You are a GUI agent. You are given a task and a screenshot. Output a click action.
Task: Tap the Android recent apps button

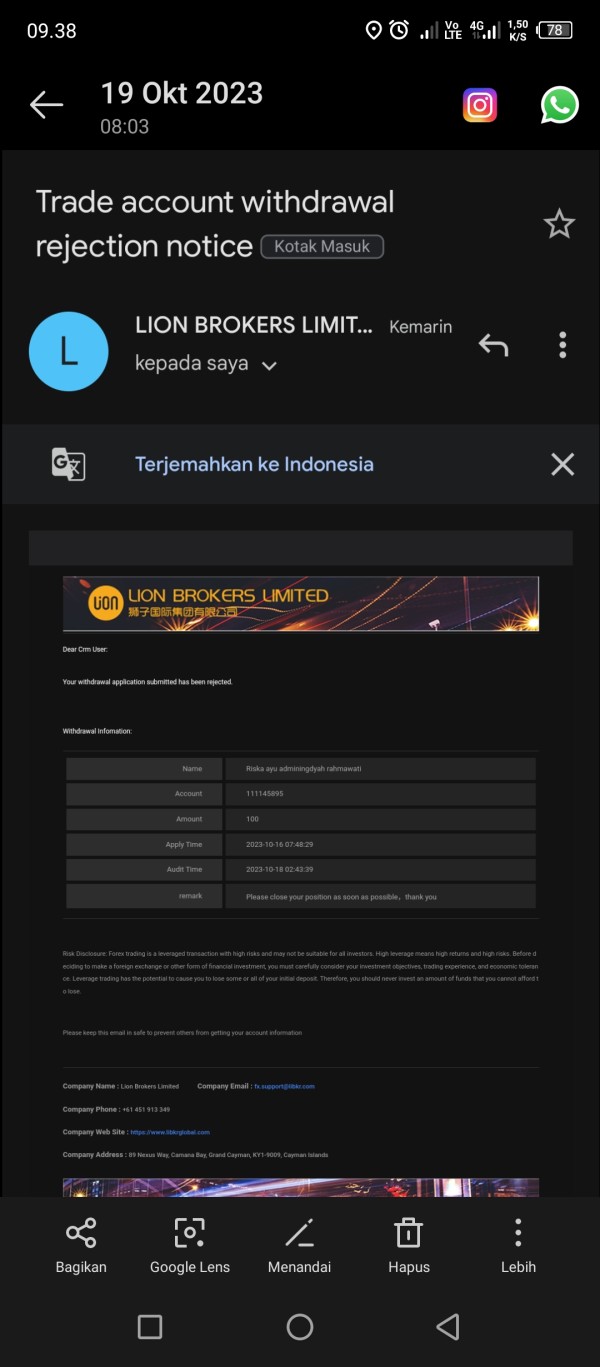[x=150, y=1327]
